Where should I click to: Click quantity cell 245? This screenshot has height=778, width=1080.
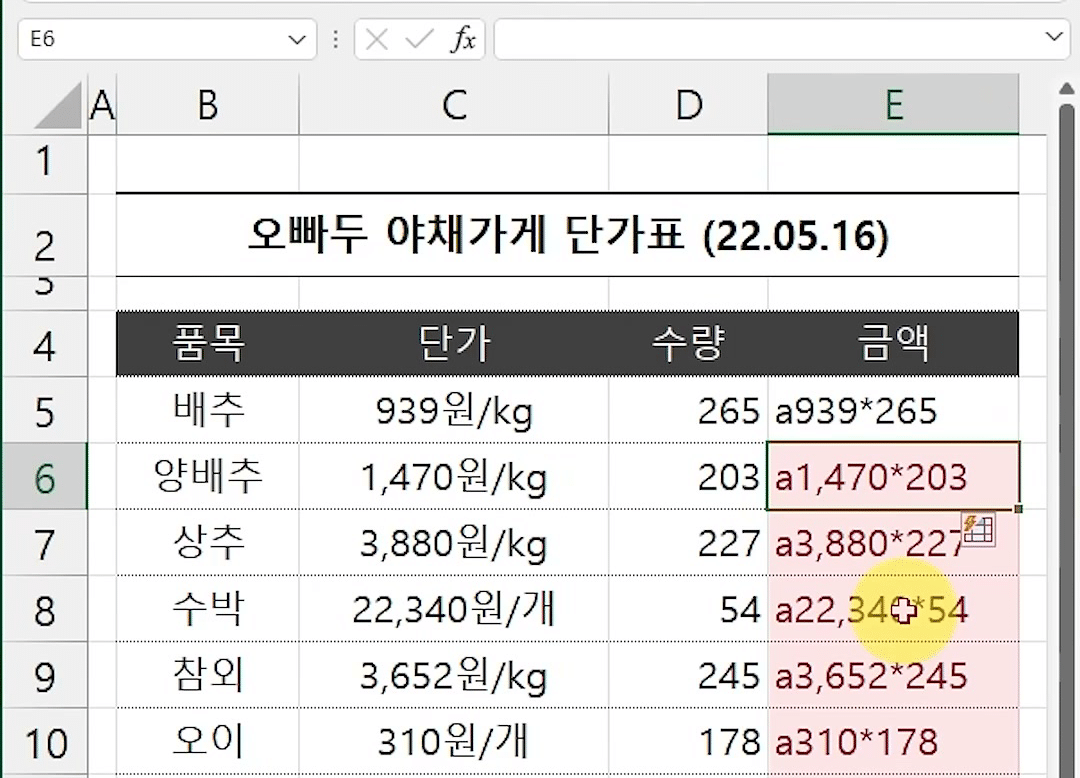tap(689, 675)
